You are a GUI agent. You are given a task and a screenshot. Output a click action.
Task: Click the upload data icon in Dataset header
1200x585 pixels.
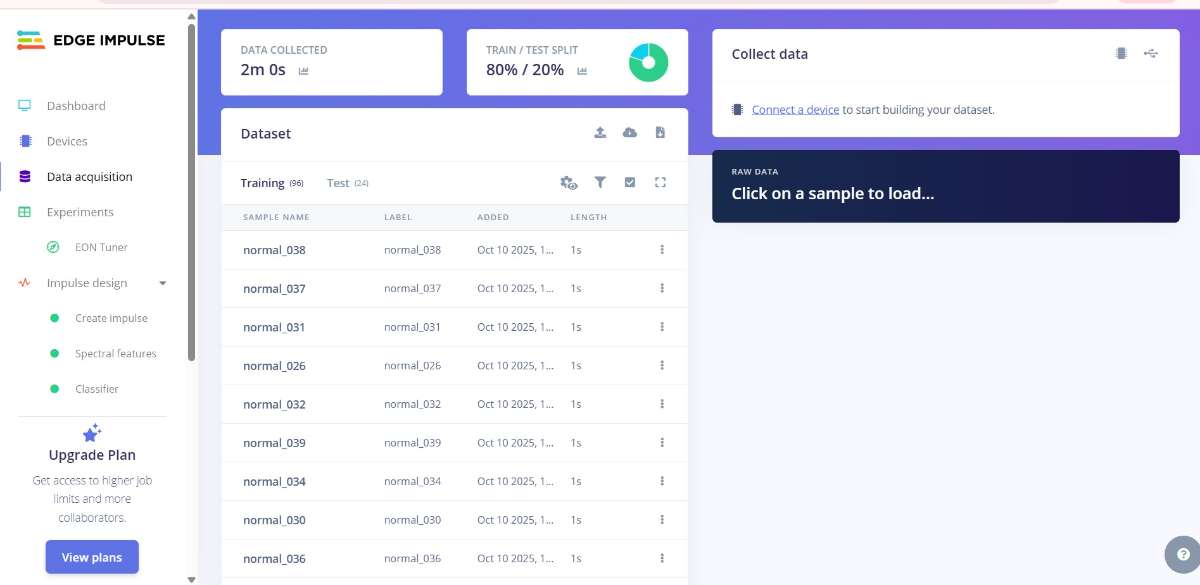tap(600, 133)
